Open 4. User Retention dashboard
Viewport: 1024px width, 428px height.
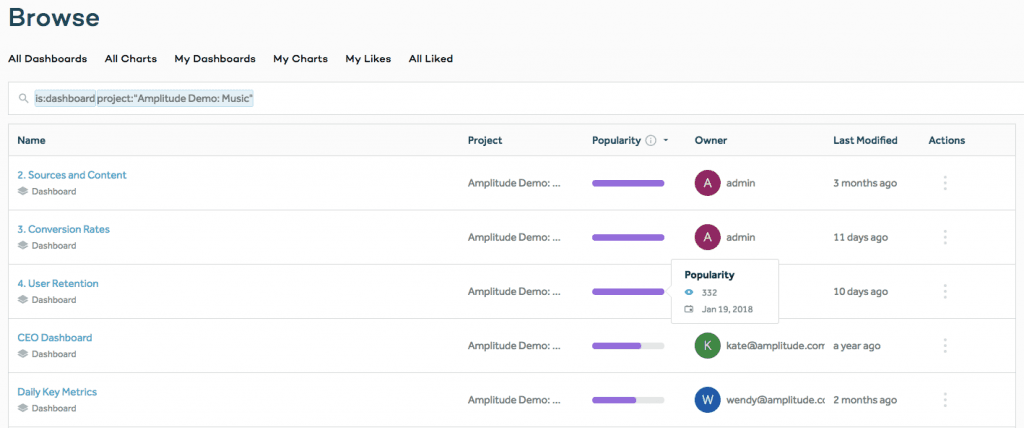coord(58,284)
